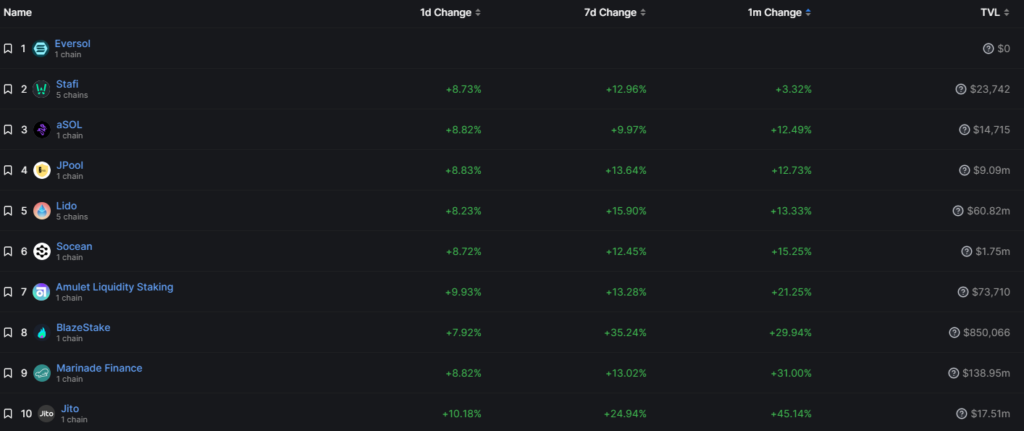Click the help icon beside Lido's TVL

958,210
